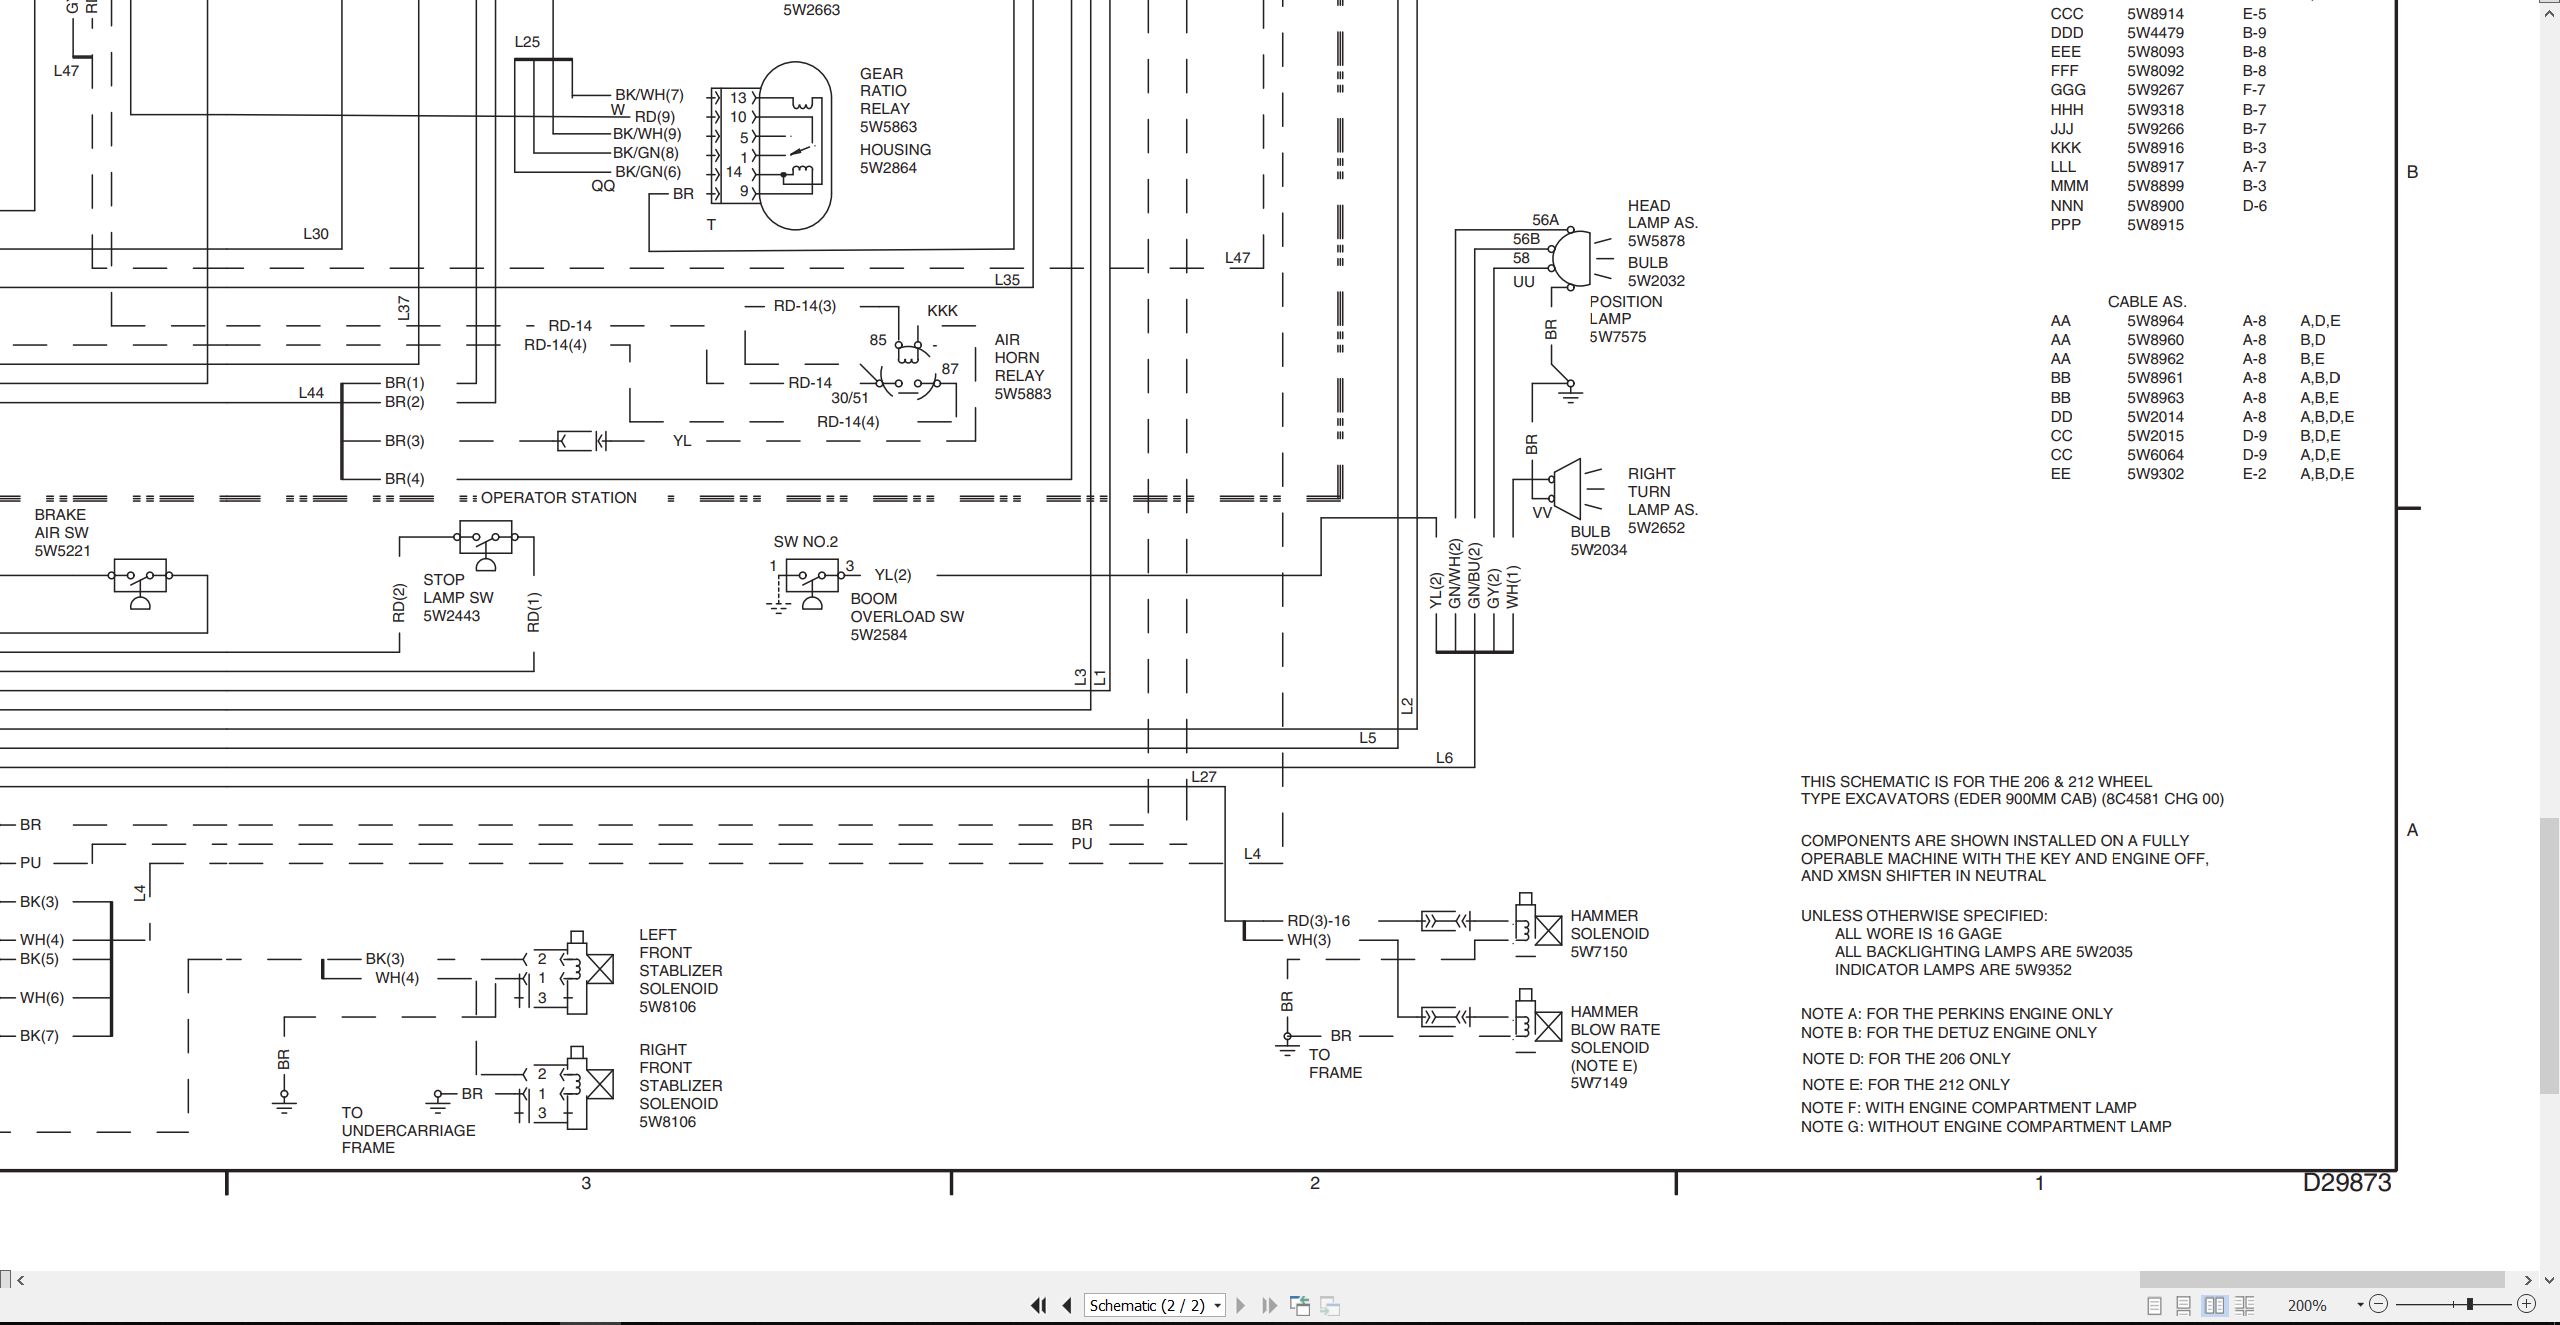Click the SW NO.2 label
The image size is (2560, 1325).
tap(805, 542)
